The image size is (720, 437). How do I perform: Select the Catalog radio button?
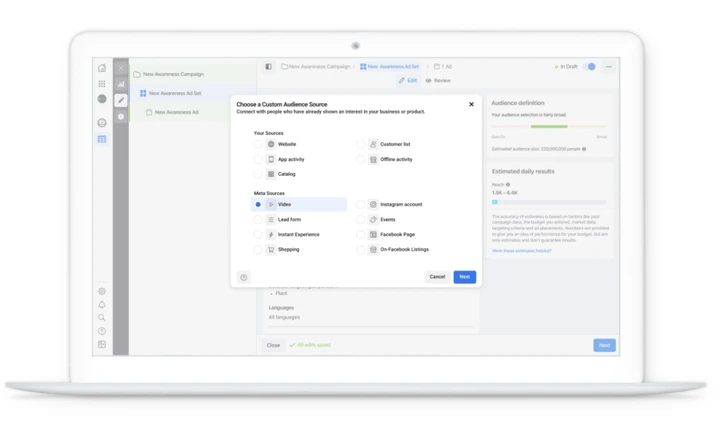click(x=258, y=174)
